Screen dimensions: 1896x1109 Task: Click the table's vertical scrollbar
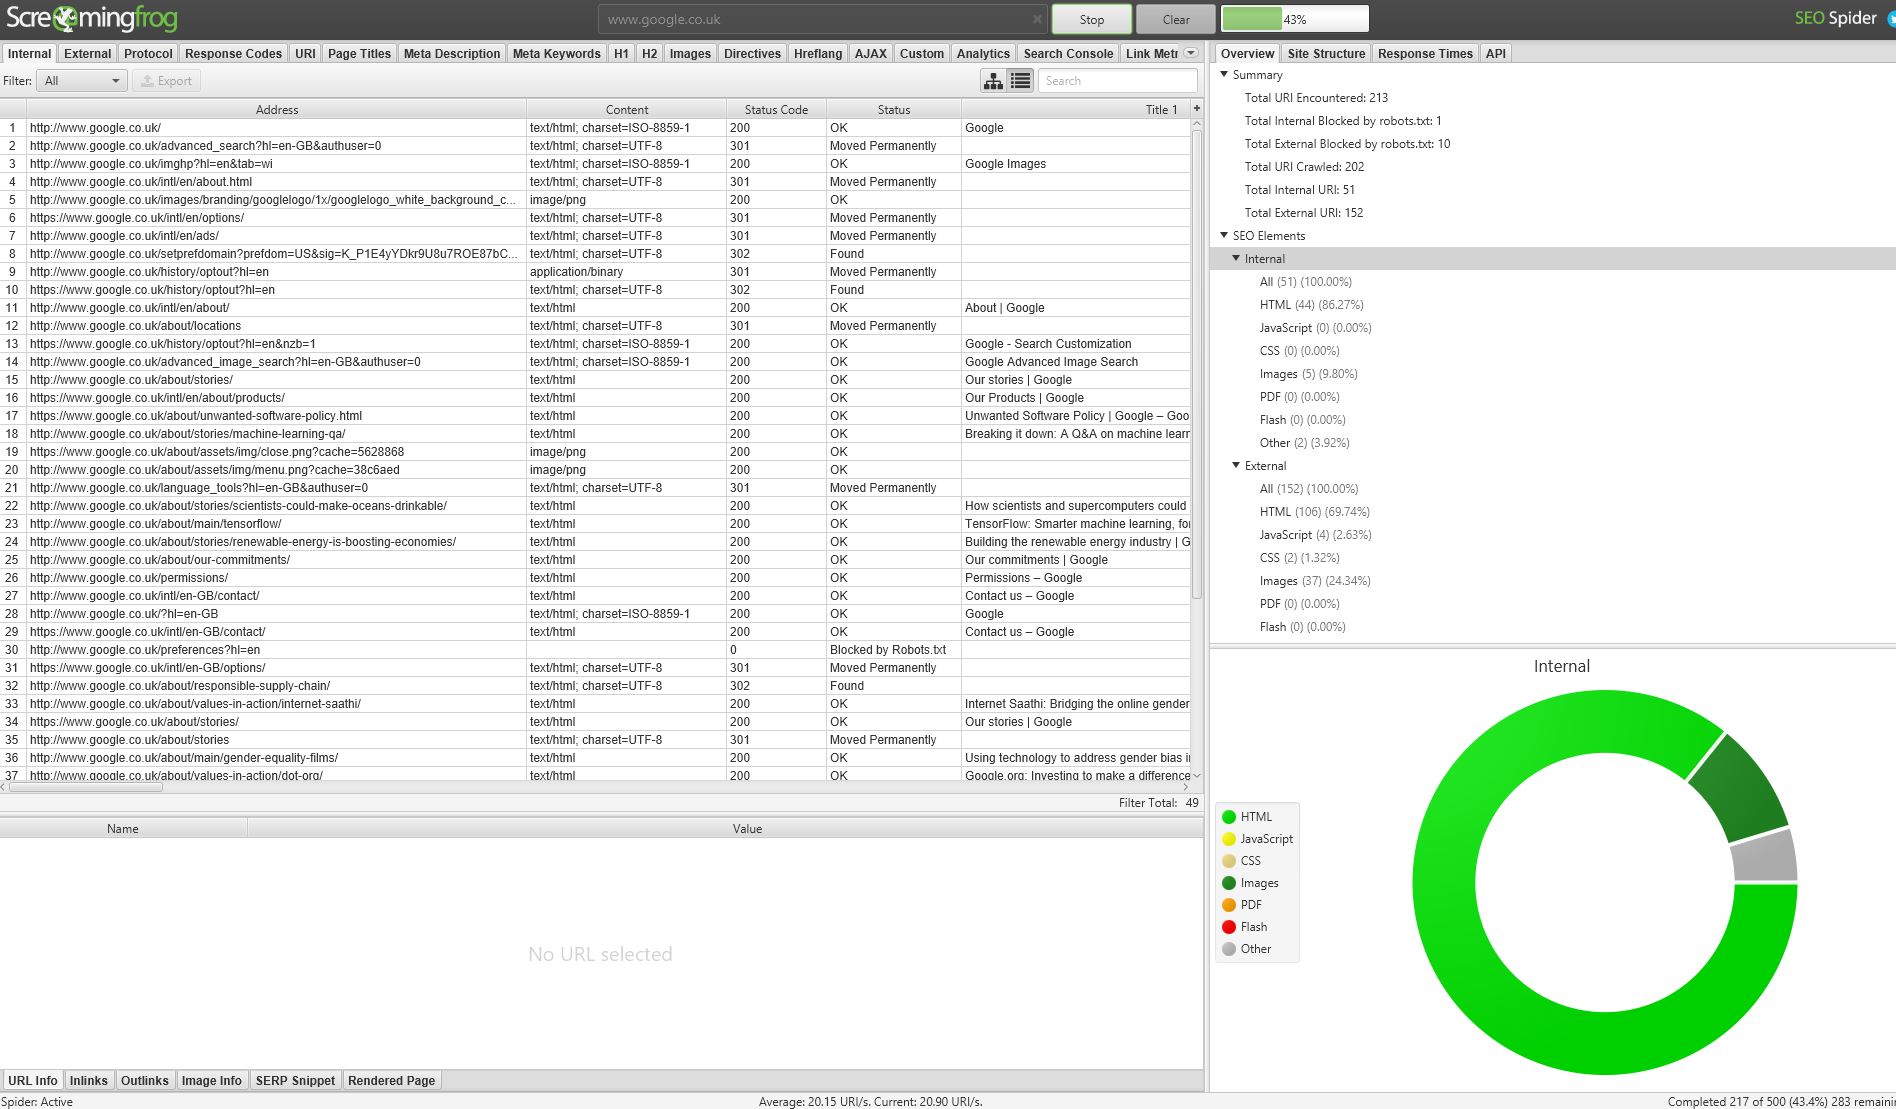1196,365
